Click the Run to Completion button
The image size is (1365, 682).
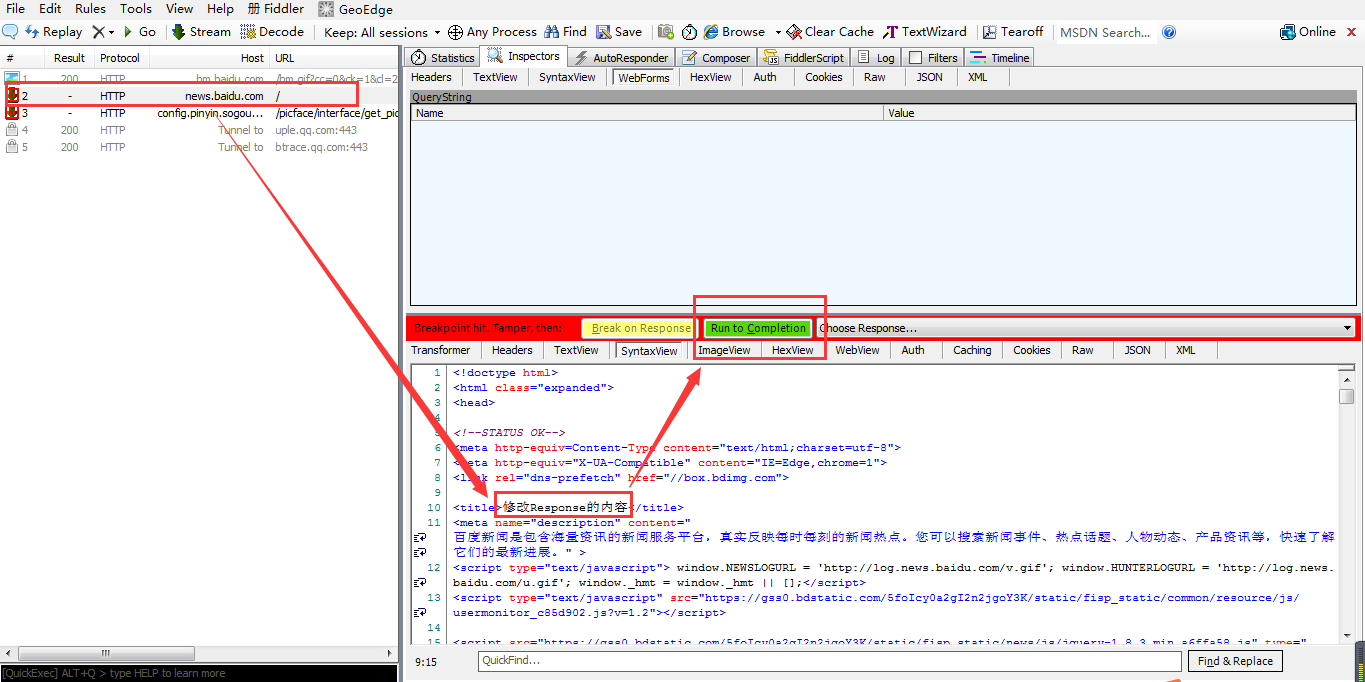click(x=758, y=328)
